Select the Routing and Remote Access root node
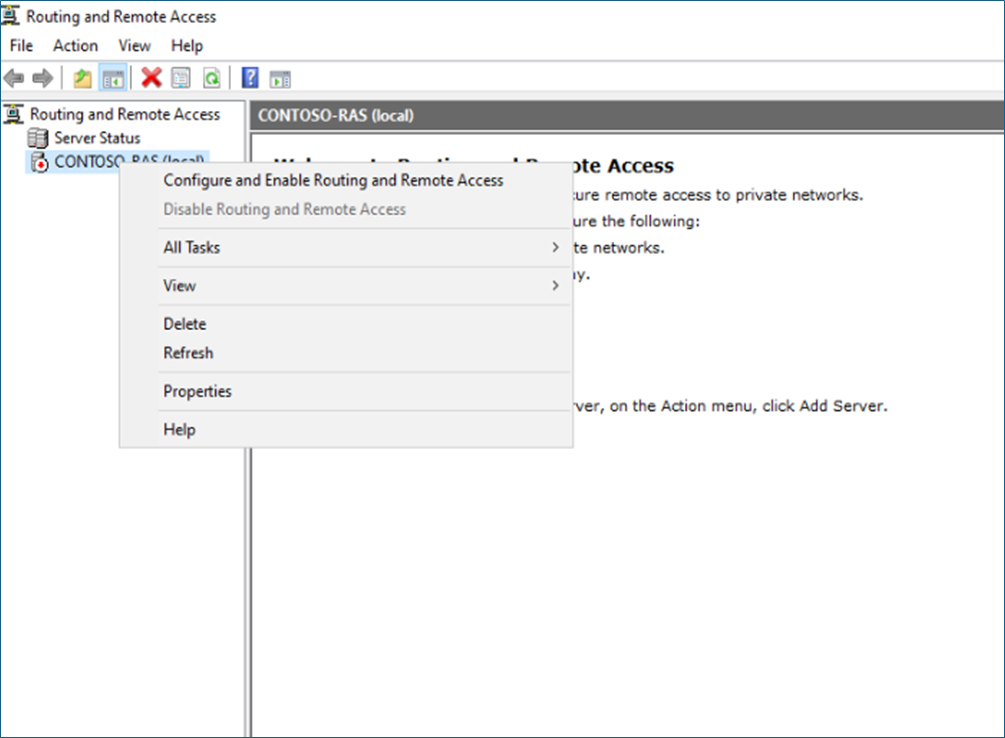The width and height of the screenshot is (1005, 738). click(x=124, y=114)
